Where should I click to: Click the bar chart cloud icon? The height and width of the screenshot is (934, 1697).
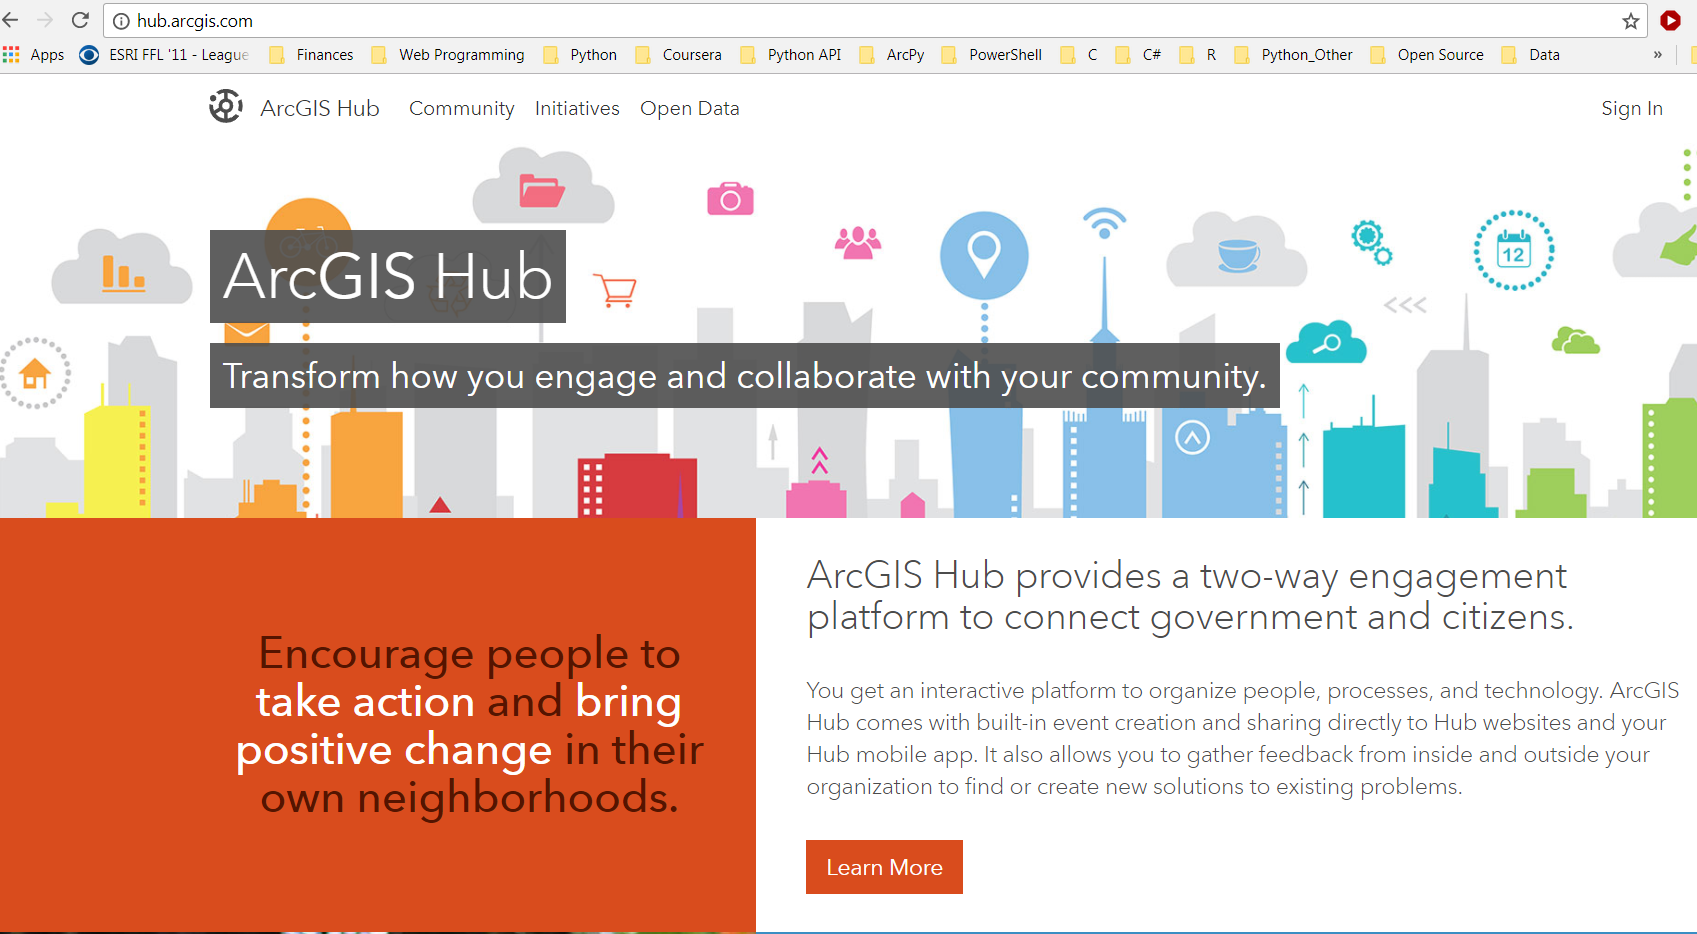click(122, 267)
